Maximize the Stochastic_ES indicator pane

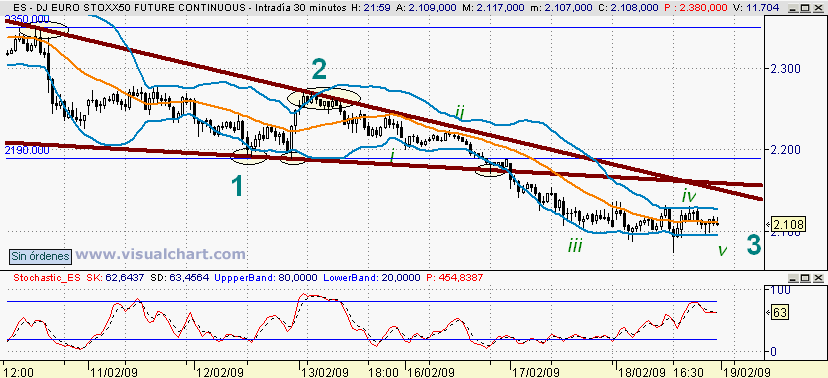805,278
